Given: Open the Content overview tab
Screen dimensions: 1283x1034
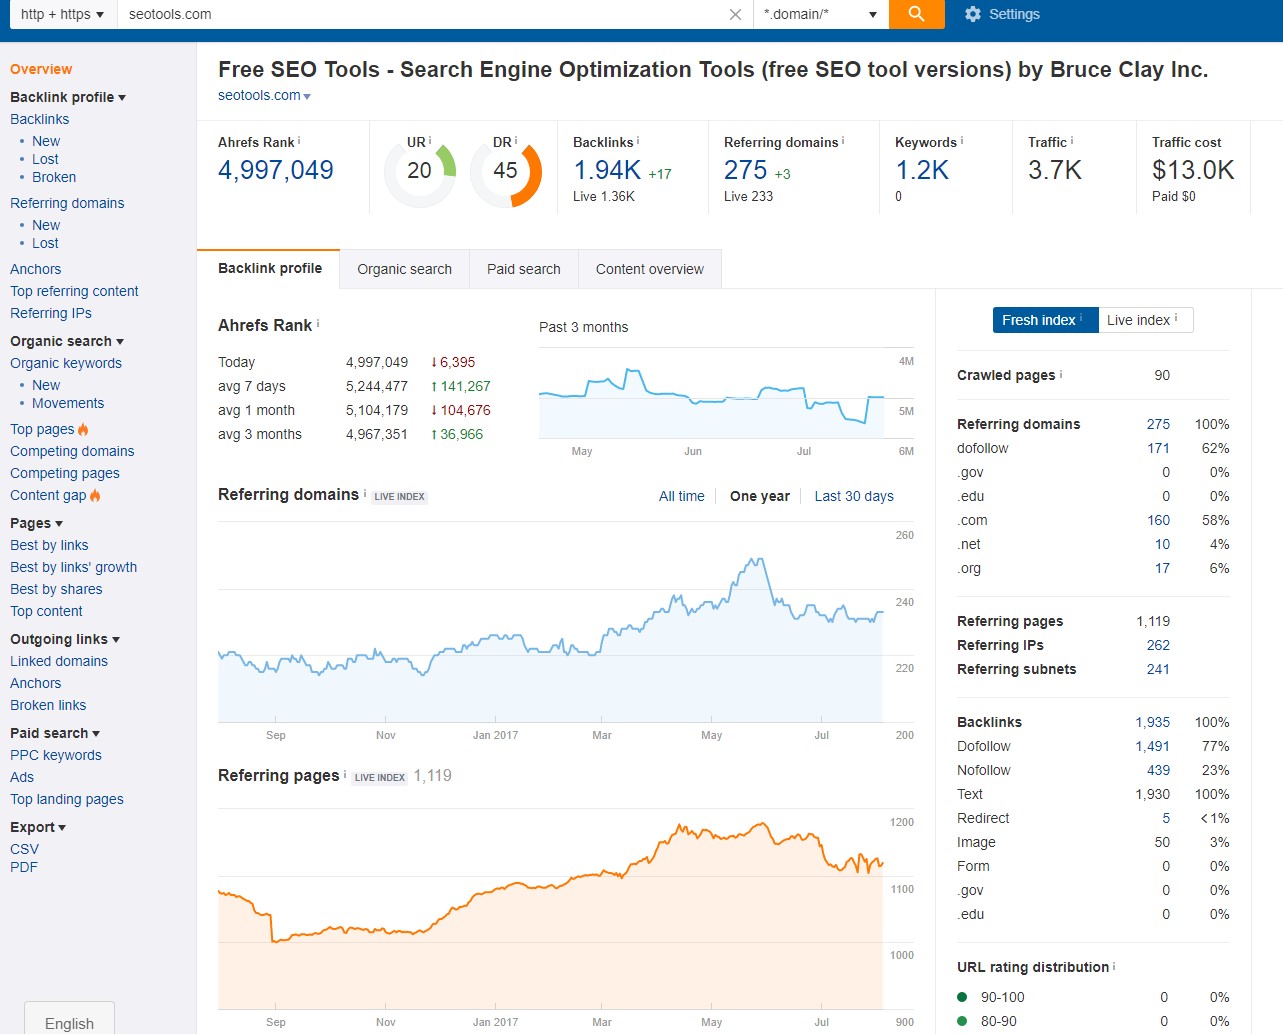Looking at the screenshot, I should 649,269.
